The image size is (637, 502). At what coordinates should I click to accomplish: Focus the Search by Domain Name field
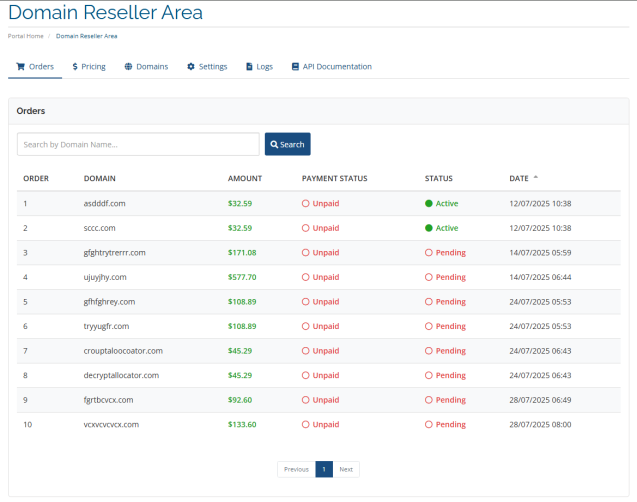click(x=138, y=144)
